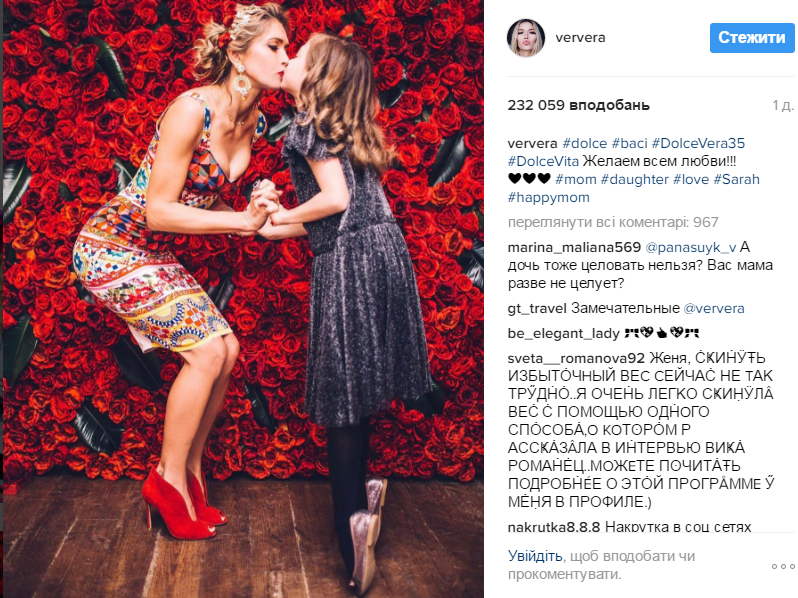Viewport: 798px width, 598px height.
Task: Expand all 967 comments
Action: click(613, 222)
